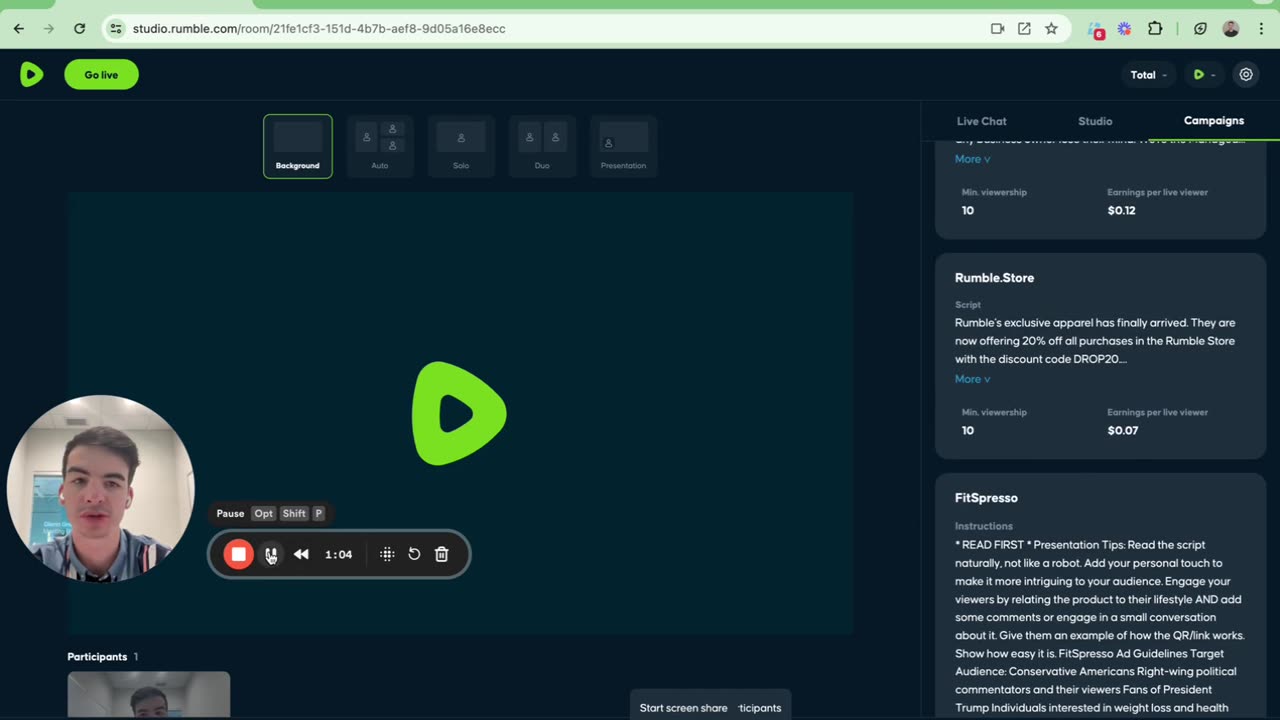Open camera permission icon in address bar
1280x720 pixels.
point(997,29)
